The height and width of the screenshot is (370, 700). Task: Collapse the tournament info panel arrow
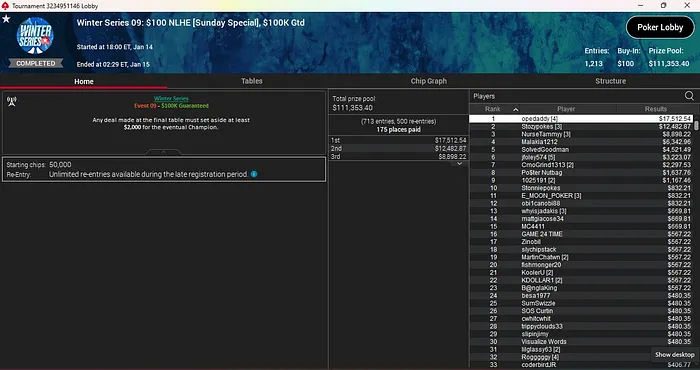tap(163, 152)
